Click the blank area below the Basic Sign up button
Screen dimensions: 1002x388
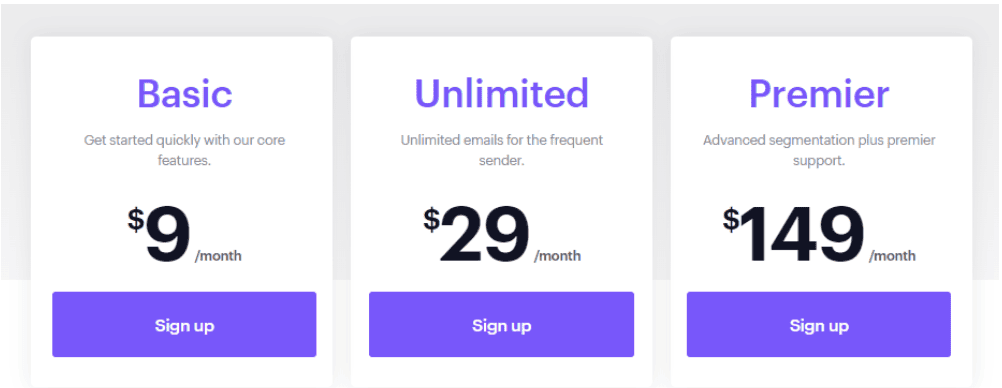point(184,372)
